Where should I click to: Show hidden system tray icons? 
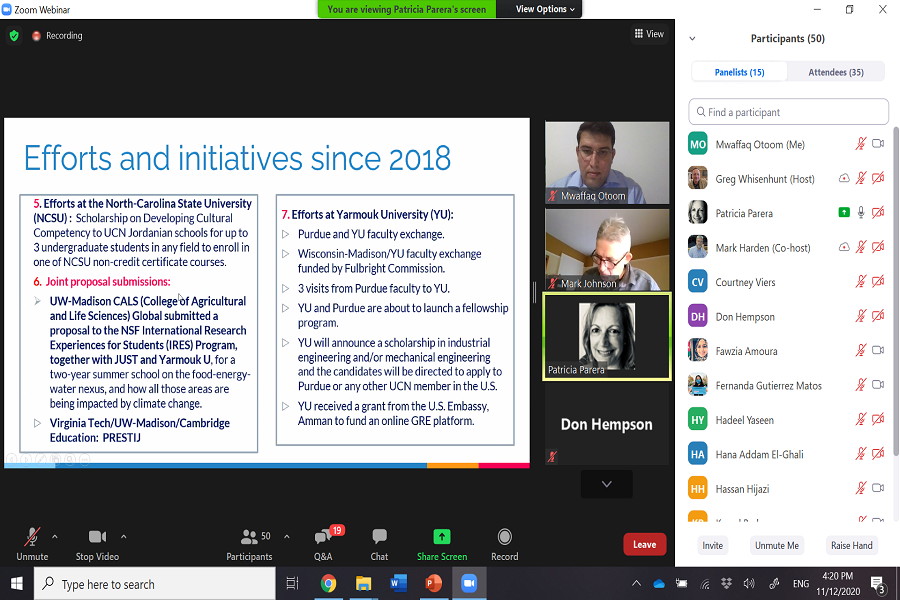coord(636,584)
